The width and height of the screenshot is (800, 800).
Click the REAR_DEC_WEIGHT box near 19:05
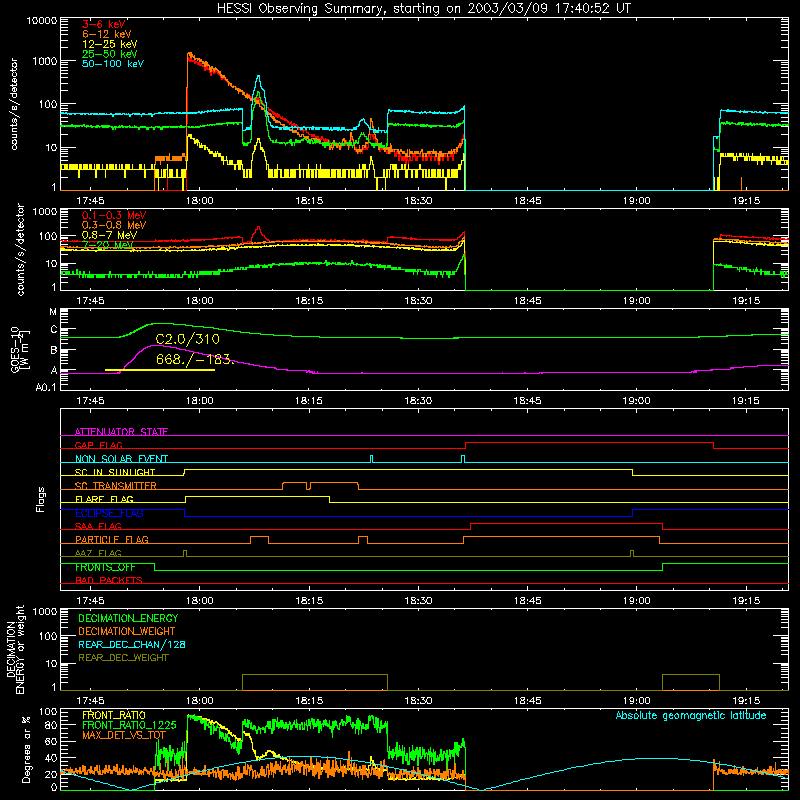click(x=691, y=682)
